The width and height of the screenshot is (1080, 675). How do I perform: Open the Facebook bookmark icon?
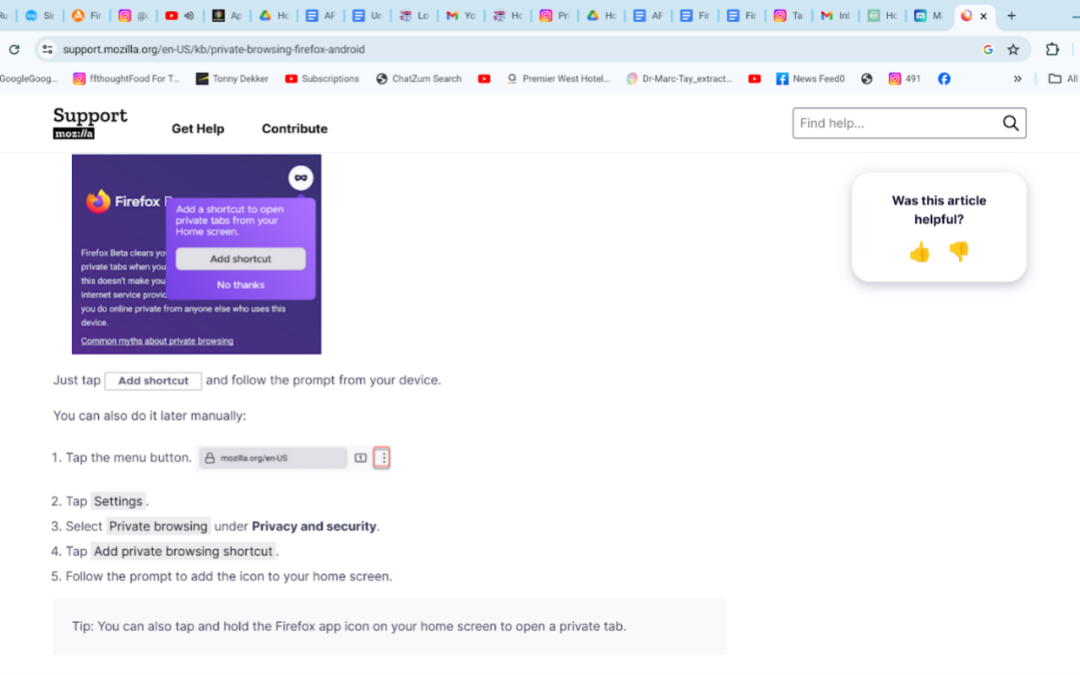click(944, 79)
